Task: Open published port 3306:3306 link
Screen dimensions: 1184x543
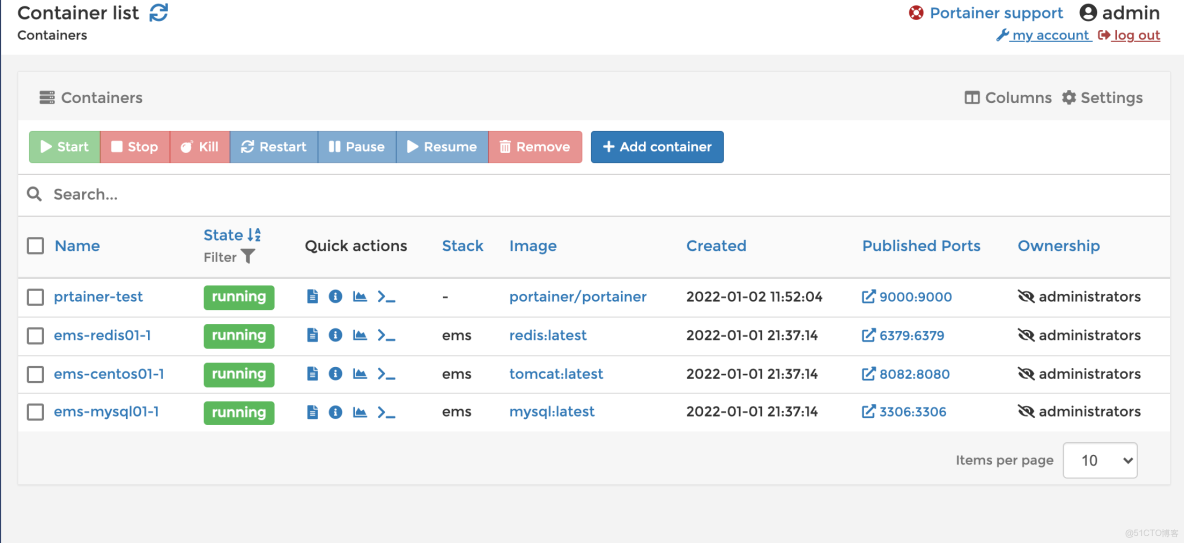Action: (x=905, y=412)
